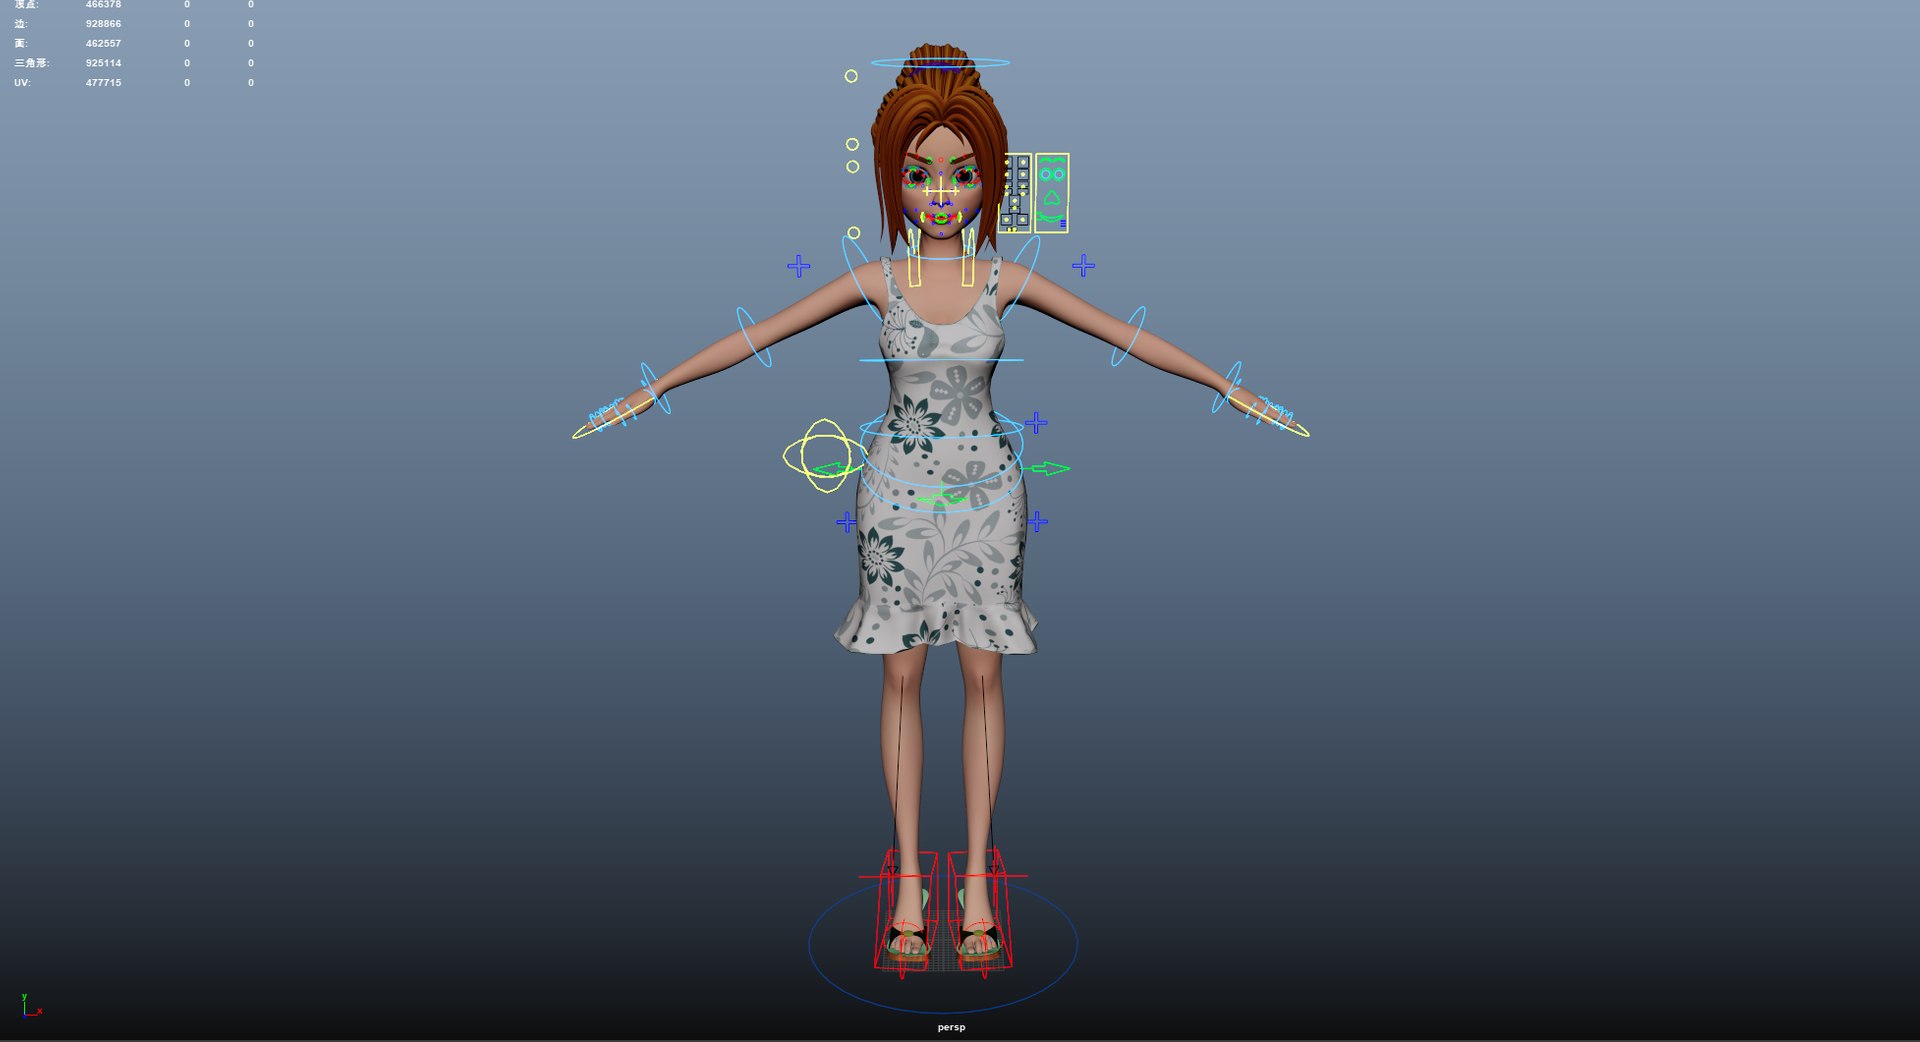Select the red foot box control, screen-right foot
1920x1042 pixels.
pos(980,912)
